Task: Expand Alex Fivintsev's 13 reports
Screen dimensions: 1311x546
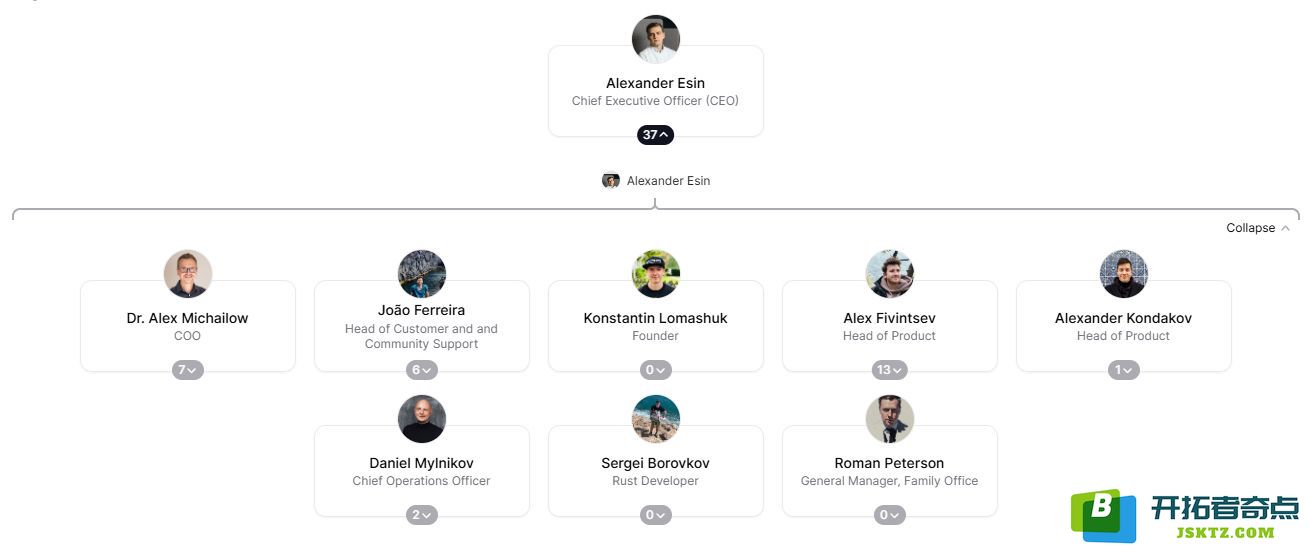Action: click(x=889, y=370)
